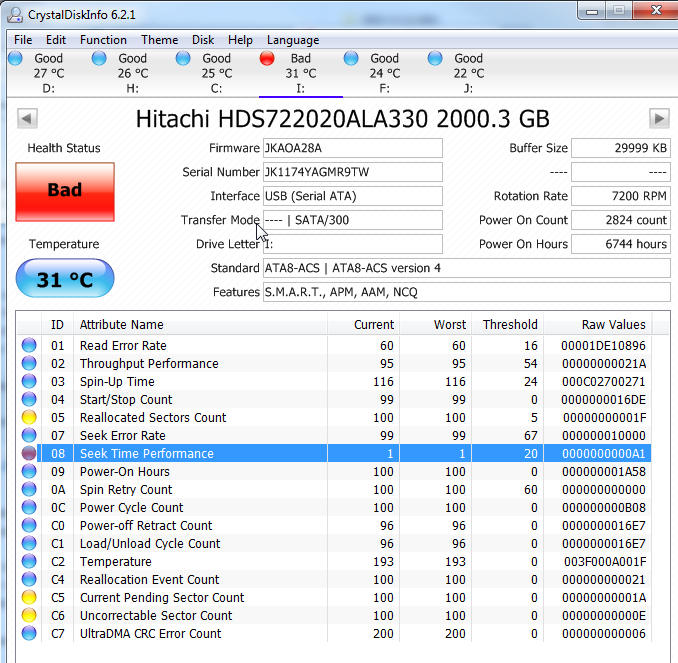The image size is (678, 663).
Task: Select the Reallocated Sectors Count attribute name
Action: point(153,417)
